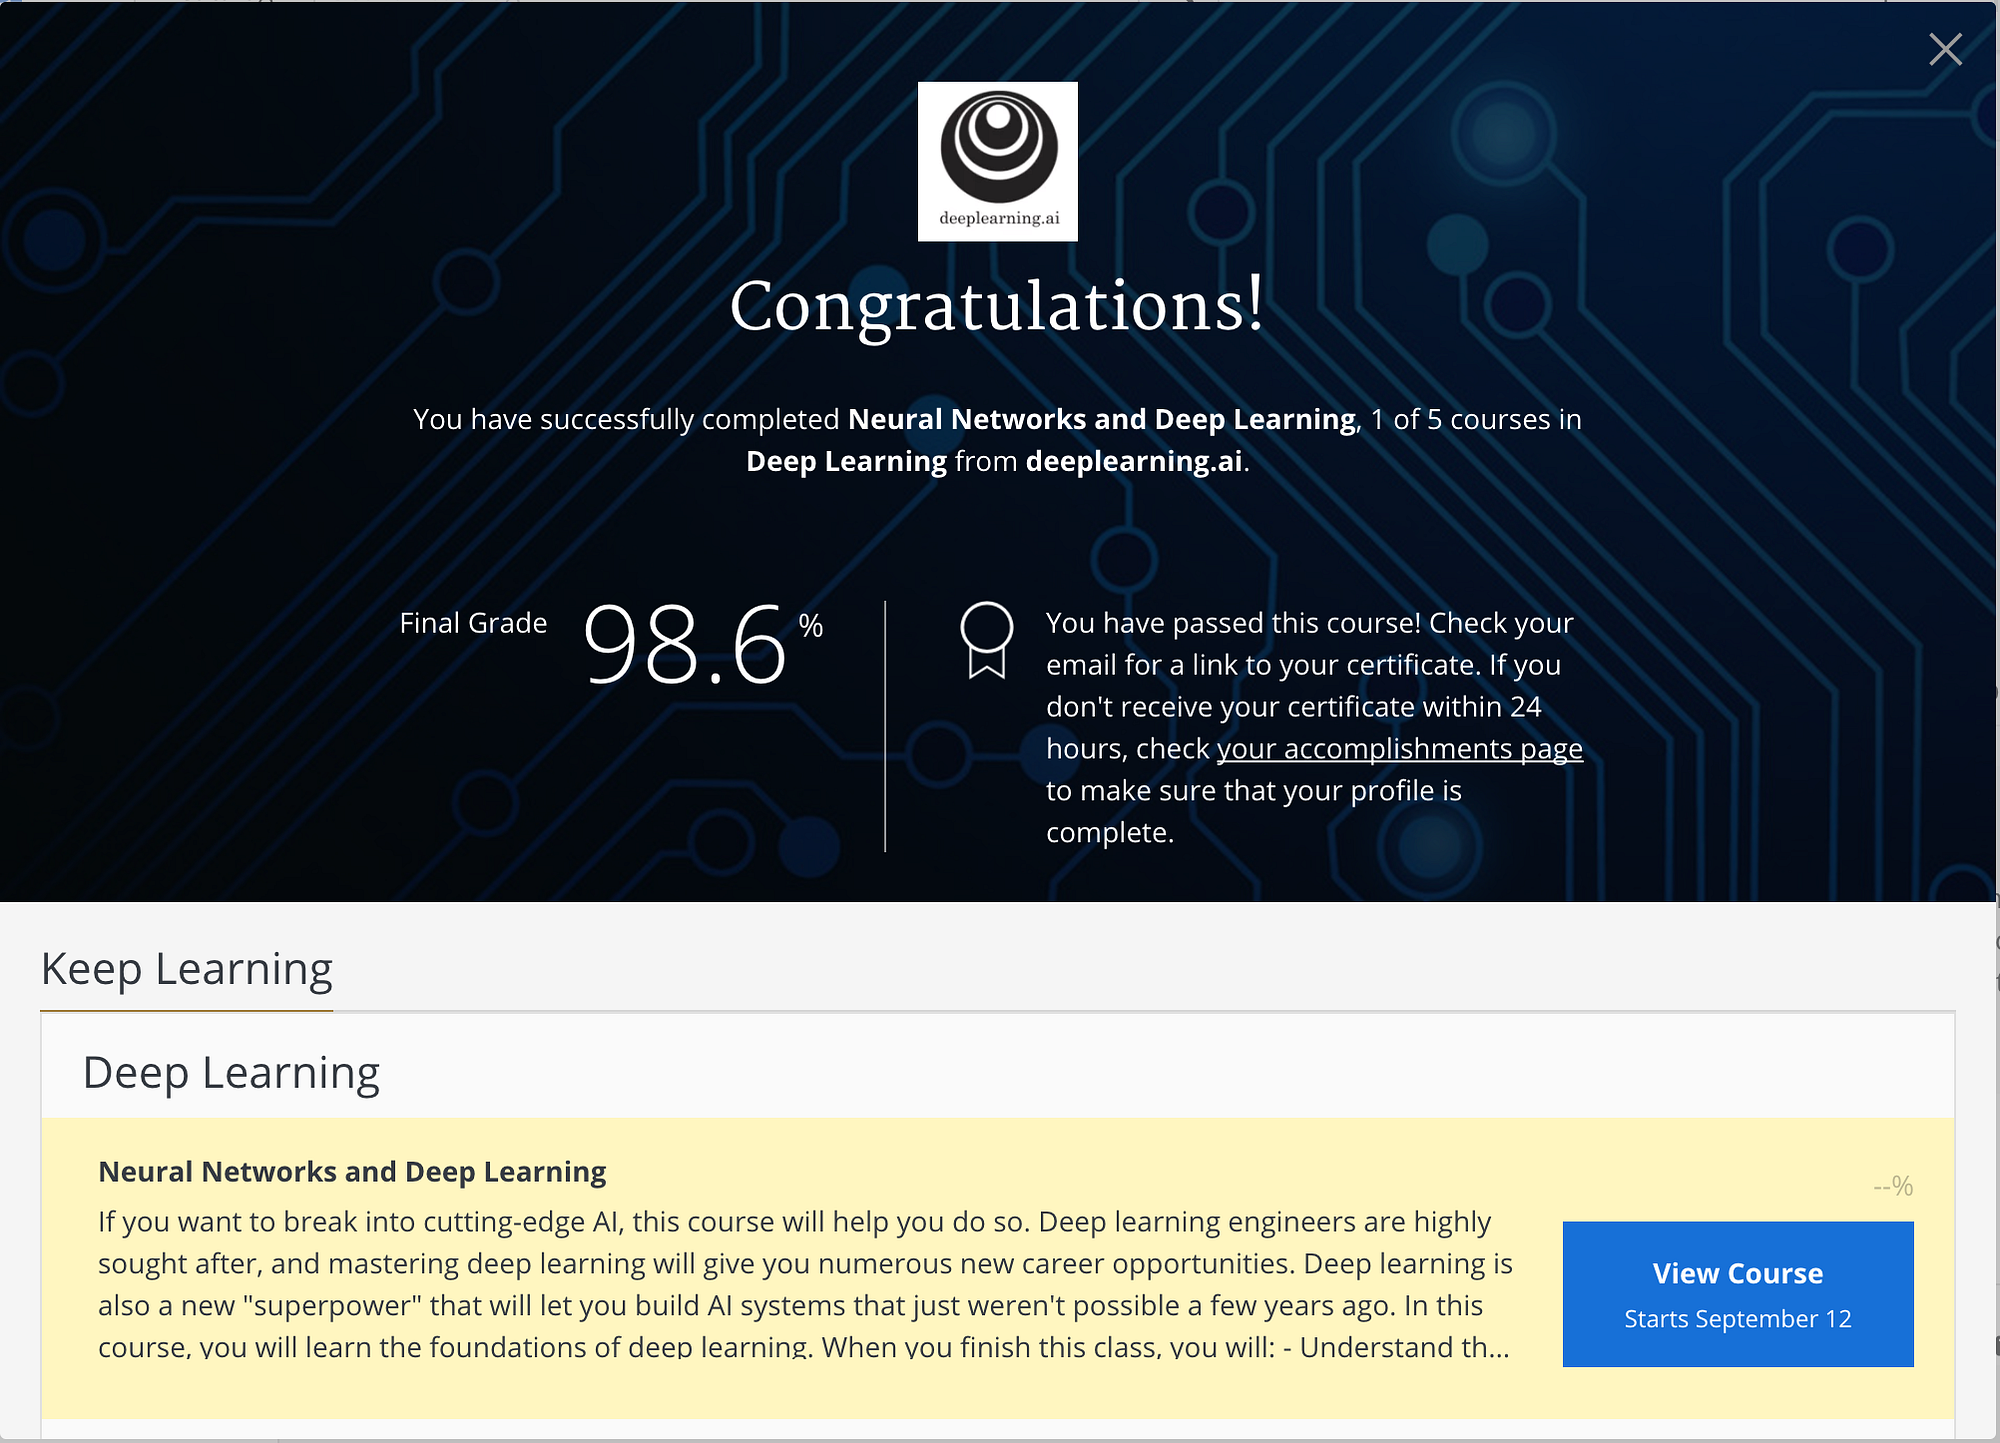Click the 98.6 final grade value
Viewport: 2000px width, 1443px height.
(685, 644)
